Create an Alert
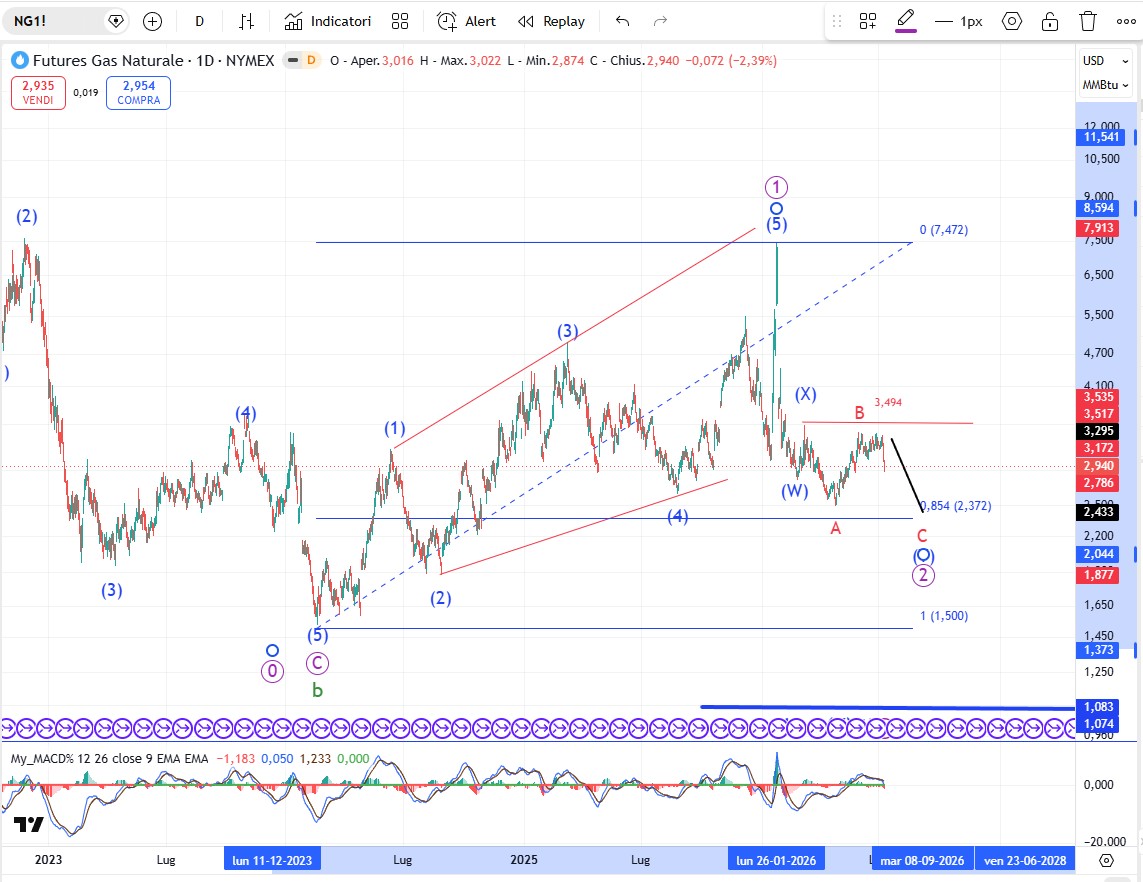Screen dimensions: 1143x882 click(466, 22)
